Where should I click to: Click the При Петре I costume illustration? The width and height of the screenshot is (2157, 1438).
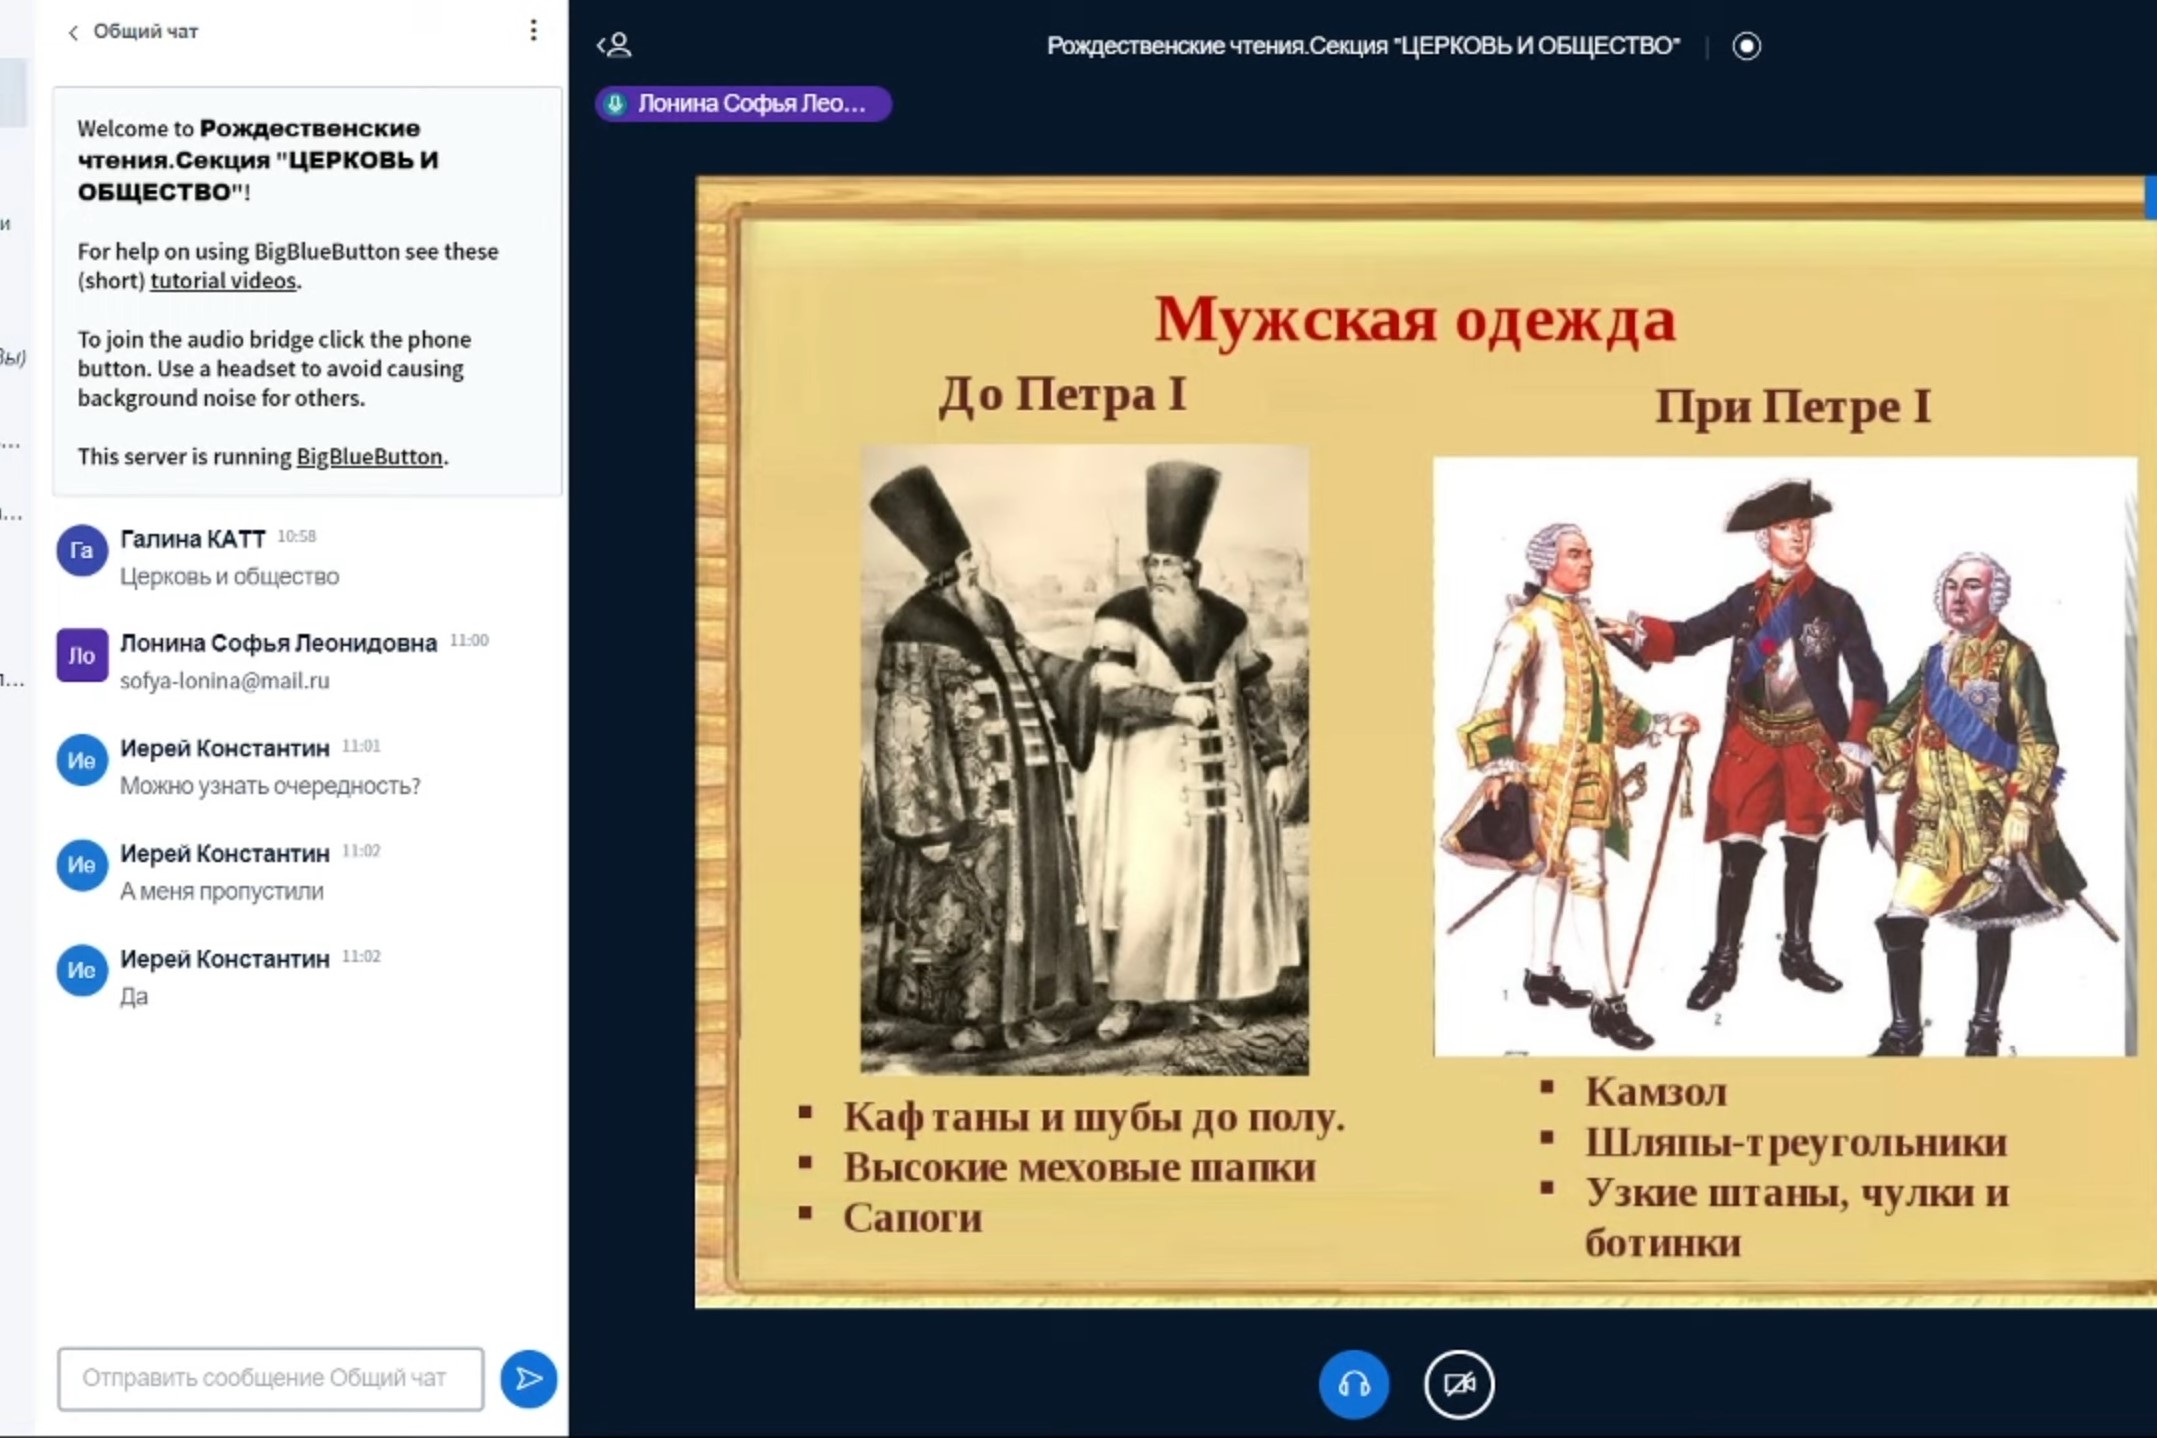click(1784, 756)
